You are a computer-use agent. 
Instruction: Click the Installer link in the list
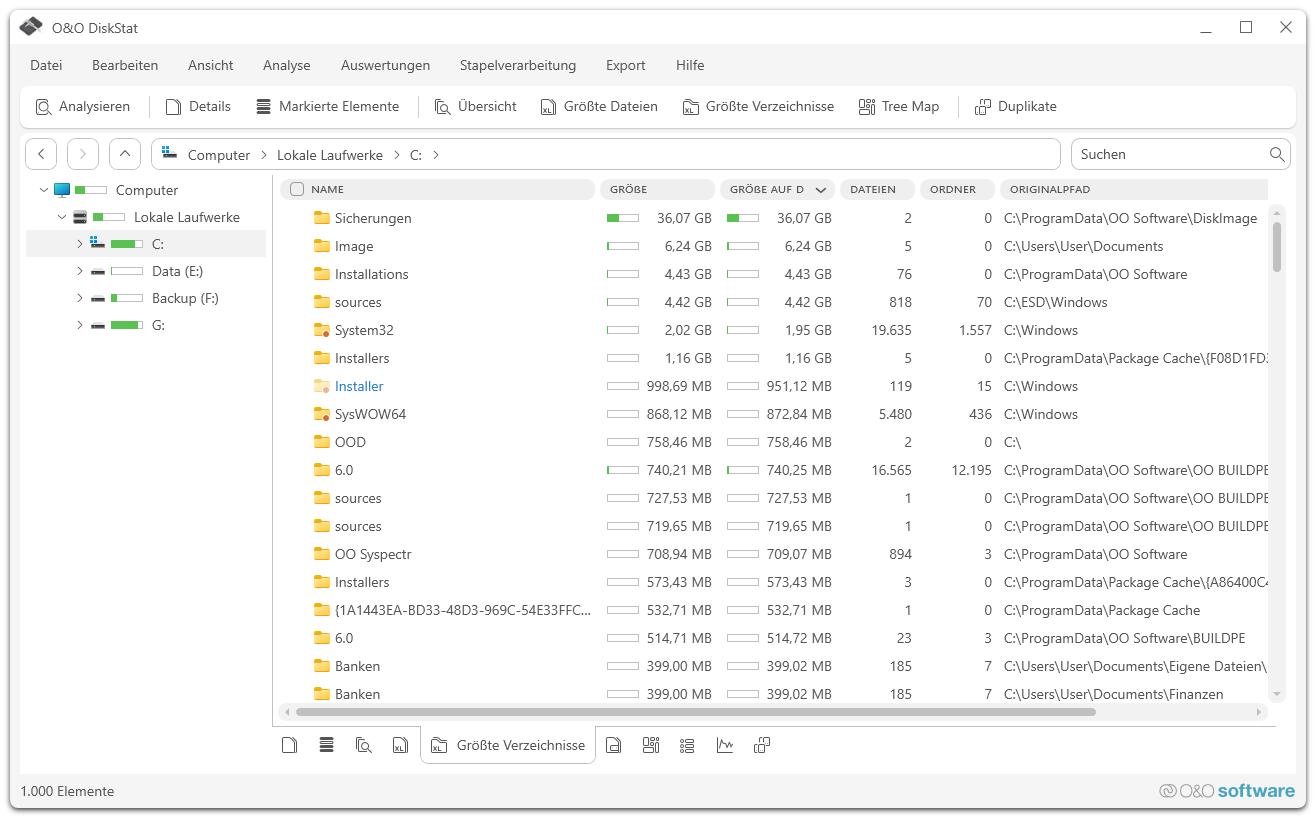[359, 386]
